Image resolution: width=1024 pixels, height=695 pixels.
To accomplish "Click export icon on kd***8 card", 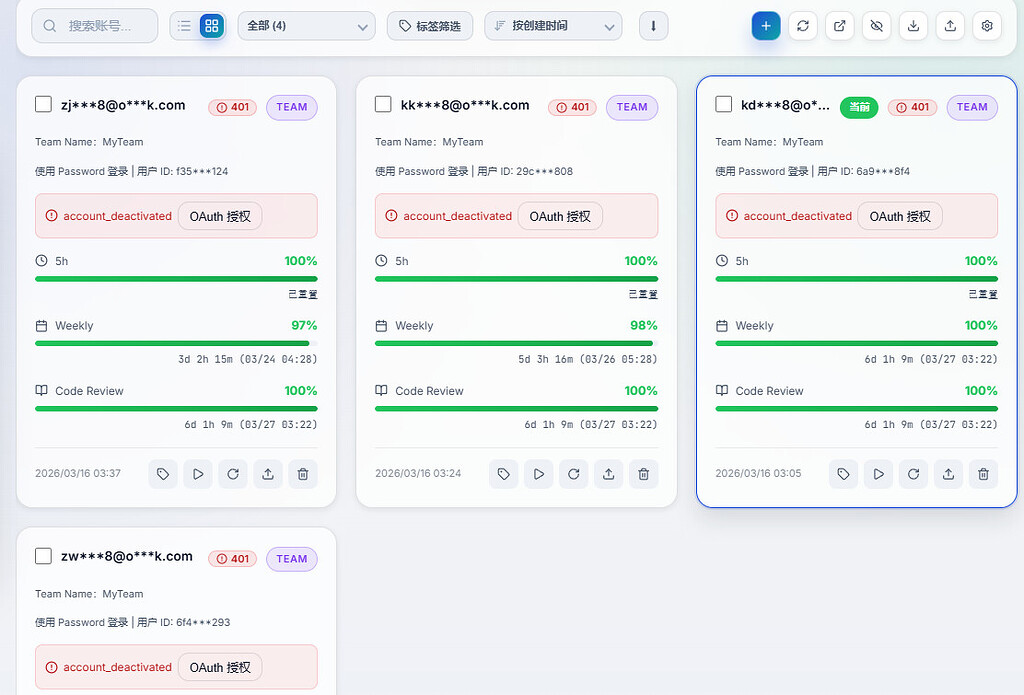I will [948, 474].
